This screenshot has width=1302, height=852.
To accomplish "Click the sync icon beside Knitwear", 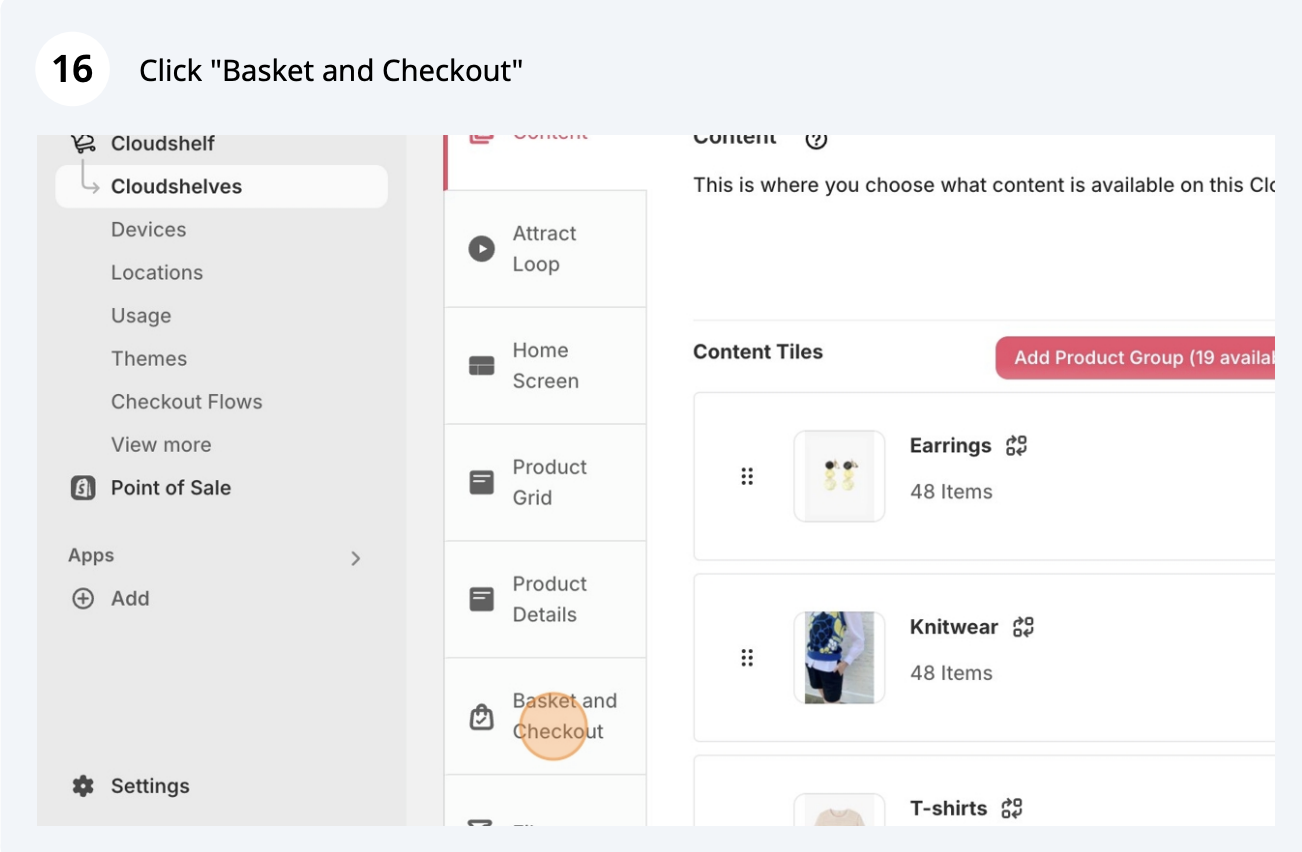I will click(1023, 627).
